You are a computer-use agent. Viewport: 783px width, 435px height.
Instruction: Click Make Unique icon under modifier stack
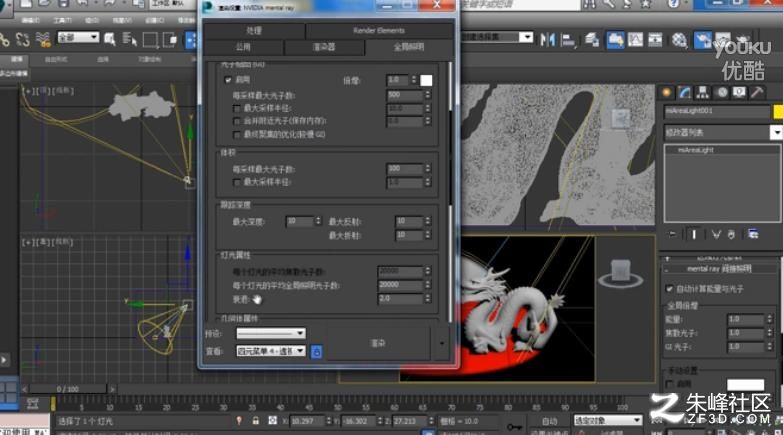(716, 234)
